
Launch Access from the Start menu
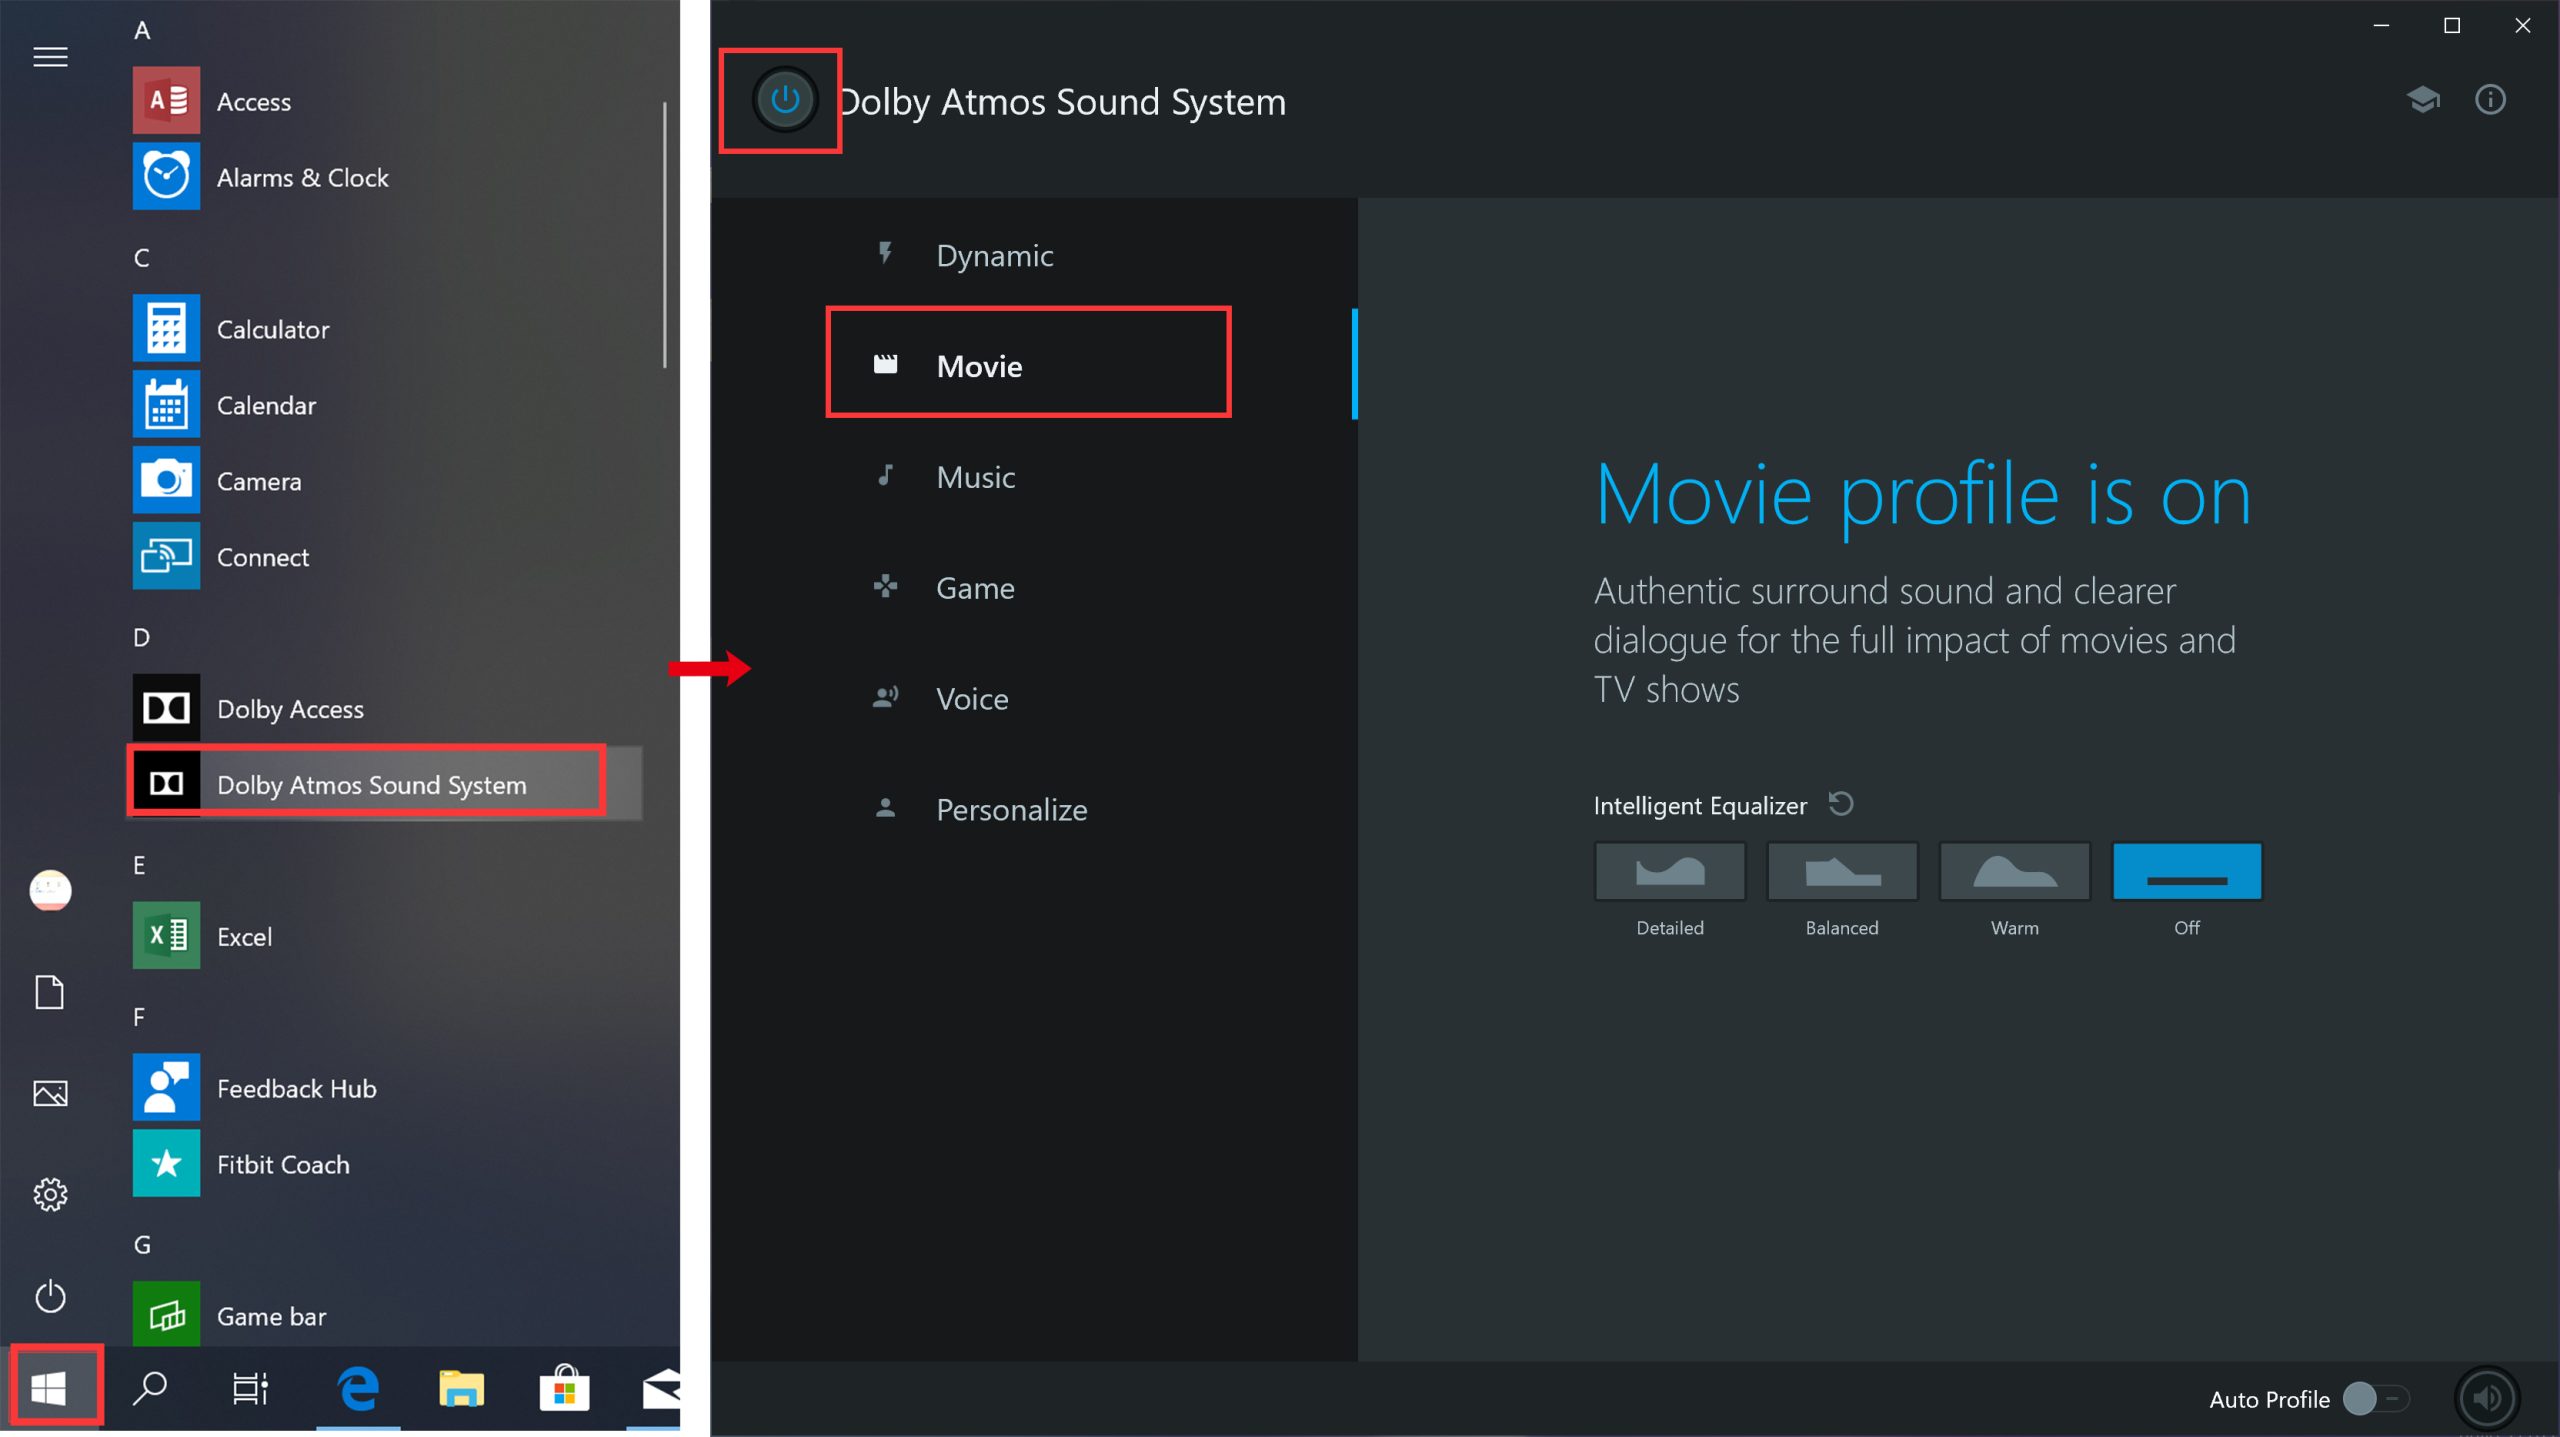tap(387, 101)
